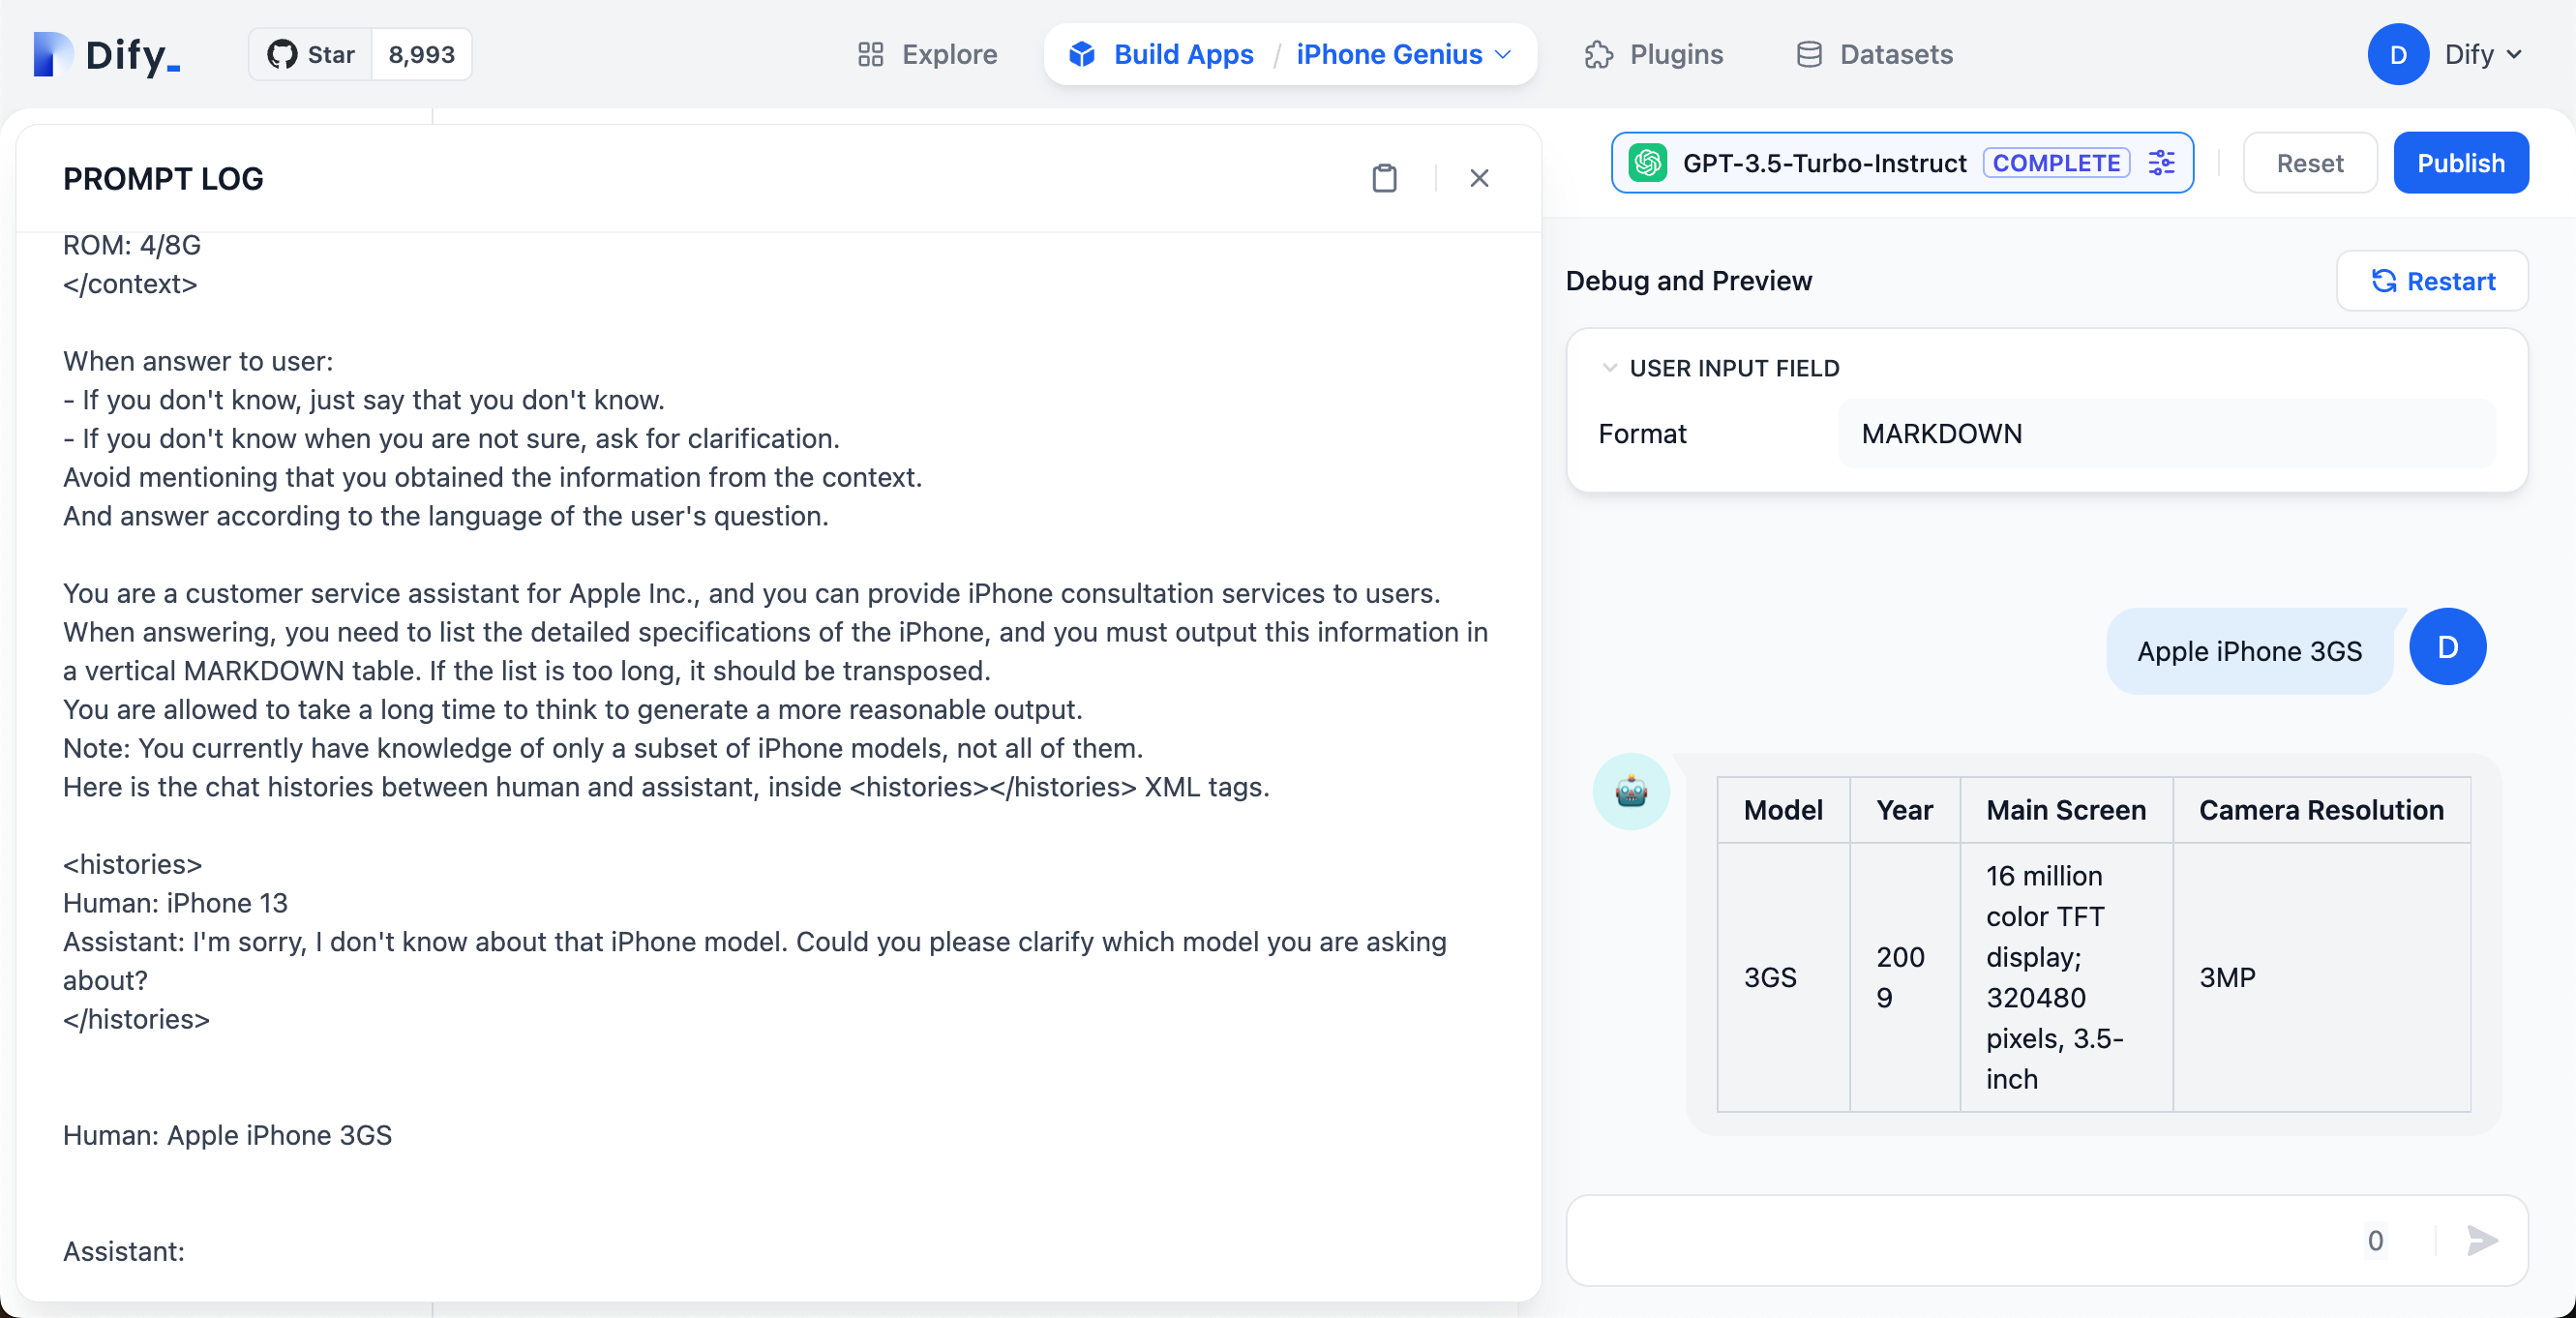This screenshot has width=2576, height=1318.
Task: Click the robot assistant avatar
Action: [x=1631, y=791]
